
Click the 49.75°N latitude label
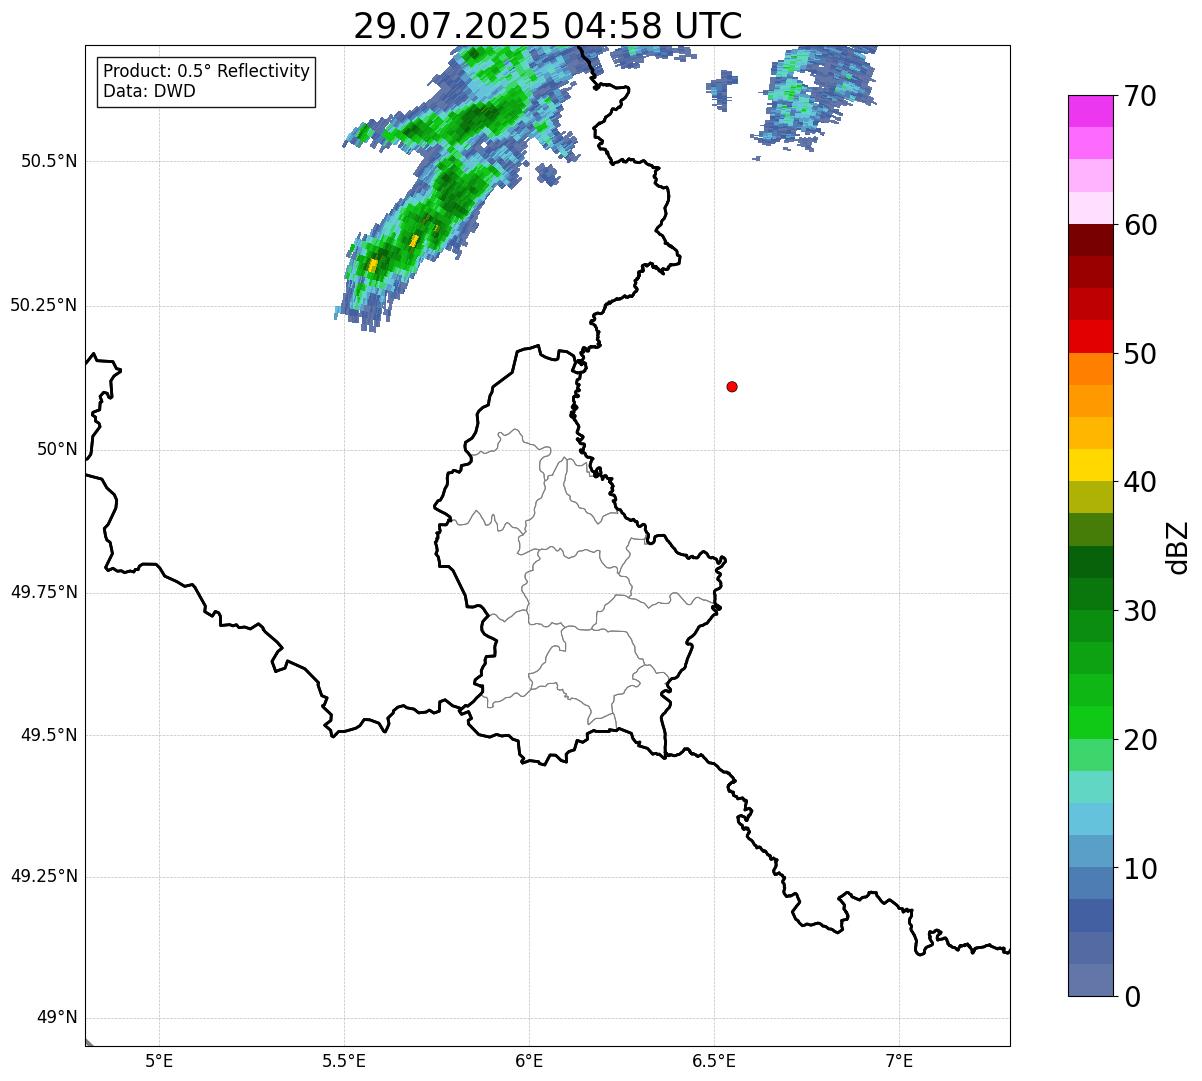point(44,592)
